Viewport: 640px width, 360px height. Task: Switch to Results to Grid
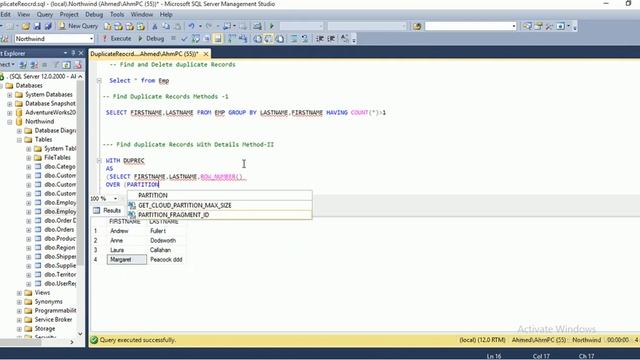pyautogui.click(x=269, y=39)
